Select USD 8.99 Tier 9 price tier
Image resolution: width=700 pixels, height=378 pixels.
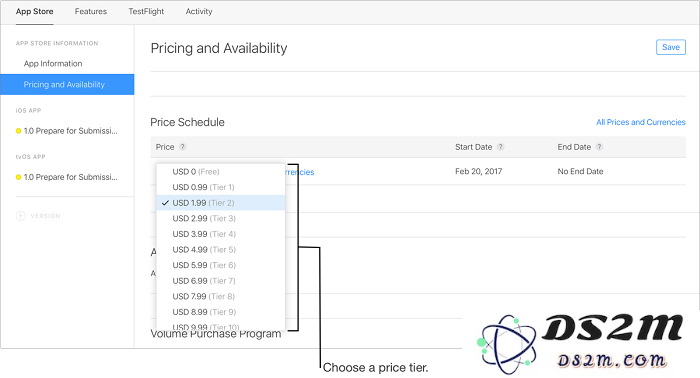point(221,312)
